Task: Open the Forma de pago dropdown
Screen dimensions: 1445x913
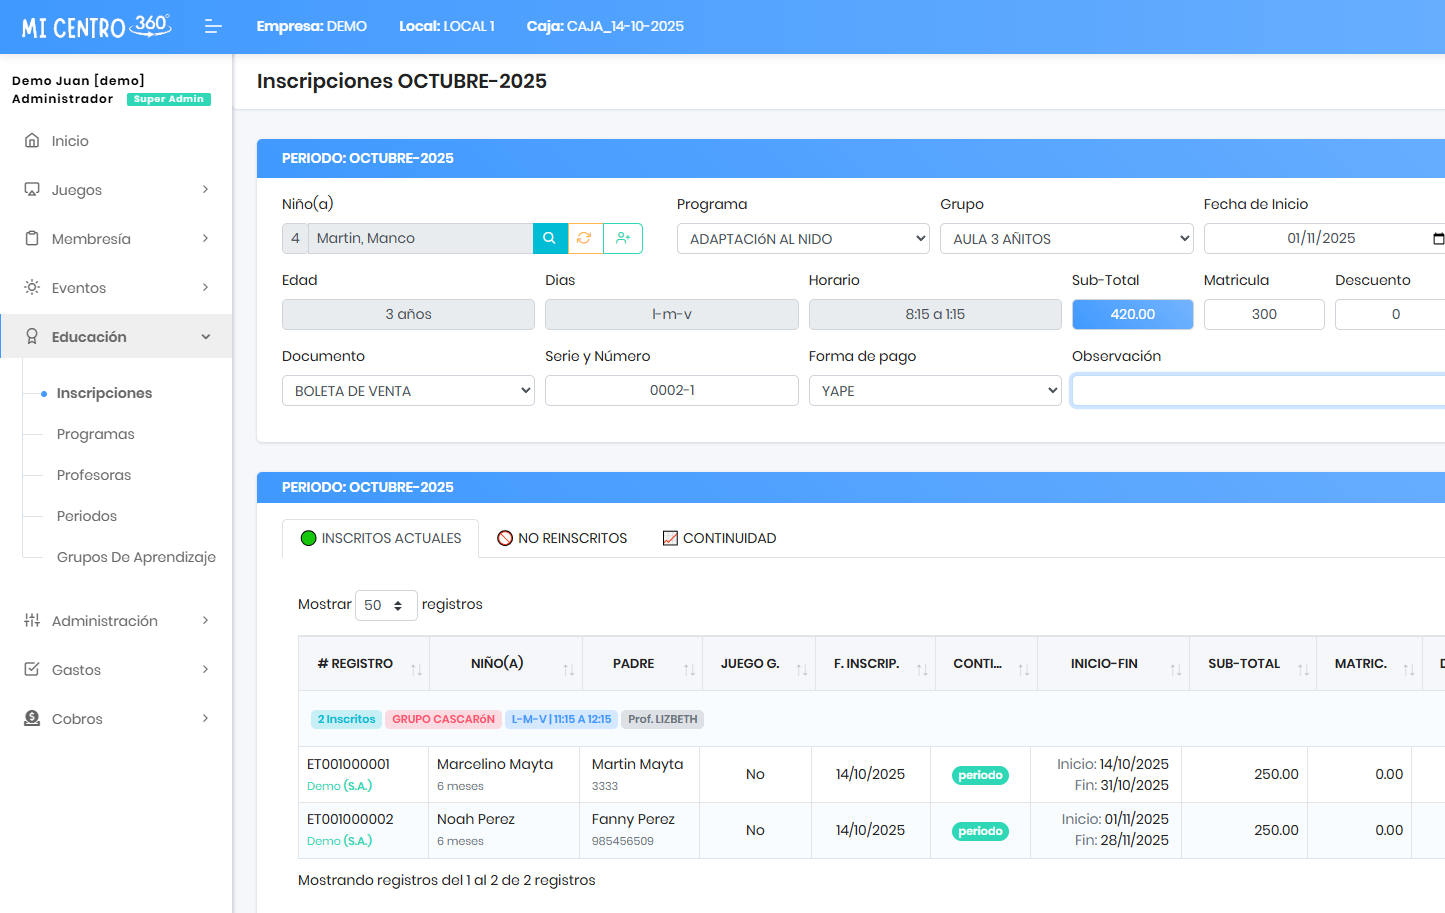Action: (x=934, y=391)
